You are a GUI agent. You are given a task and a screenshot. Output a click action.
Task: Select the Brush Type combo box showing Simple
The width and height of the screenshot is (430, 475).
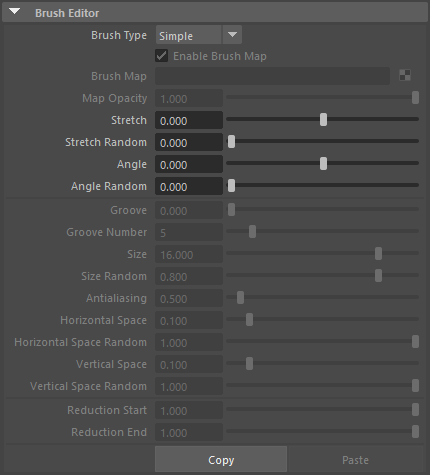pyautogui.click(x=199, y=35)
